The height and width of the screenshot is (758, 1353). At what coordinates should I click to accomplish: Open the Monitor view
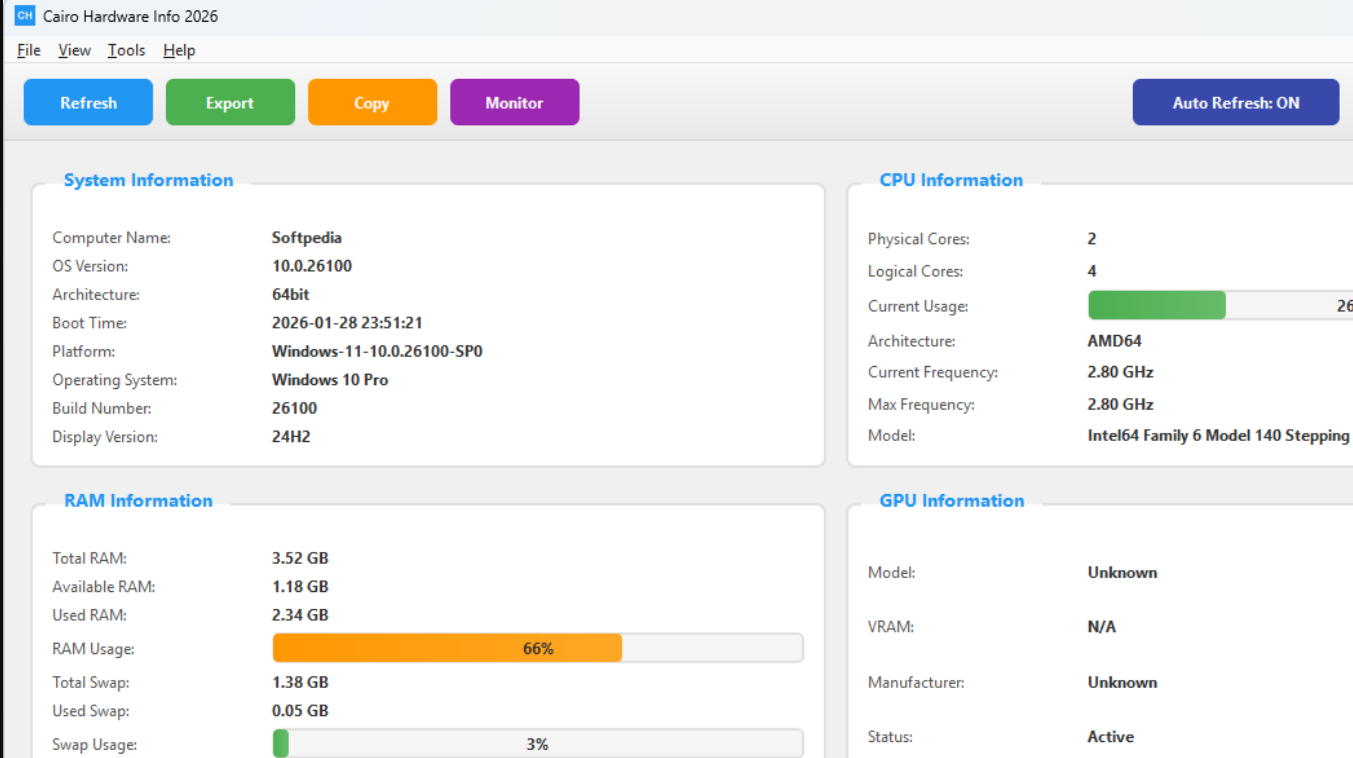tap(514, 101)
